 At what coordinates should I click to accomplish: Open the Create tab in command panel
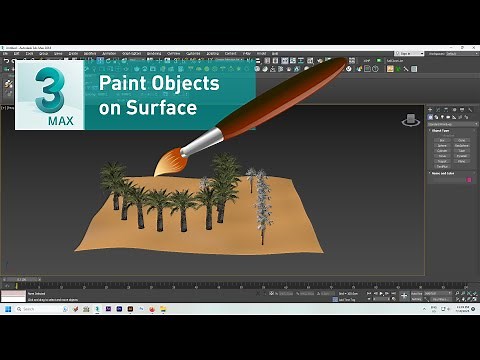coord(430,109)
